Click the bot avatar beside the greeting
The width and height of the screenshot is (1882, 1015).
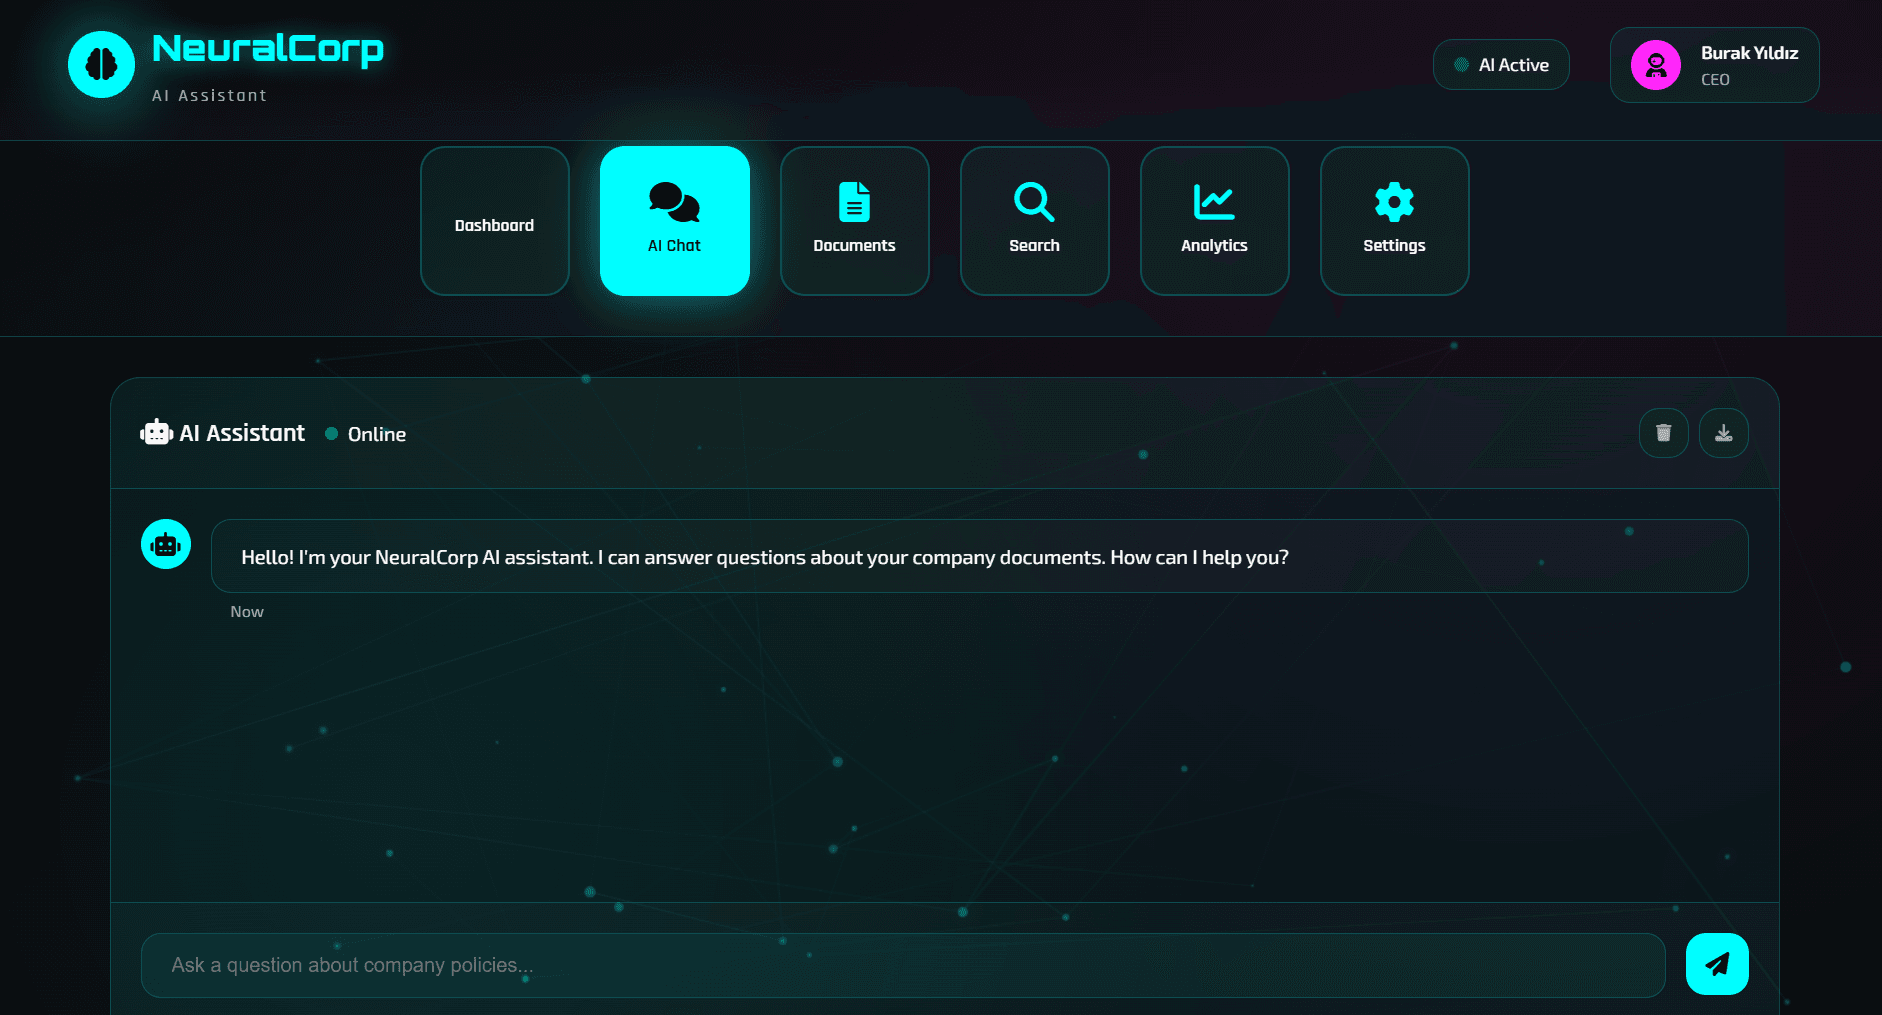(x=166, y=544)
